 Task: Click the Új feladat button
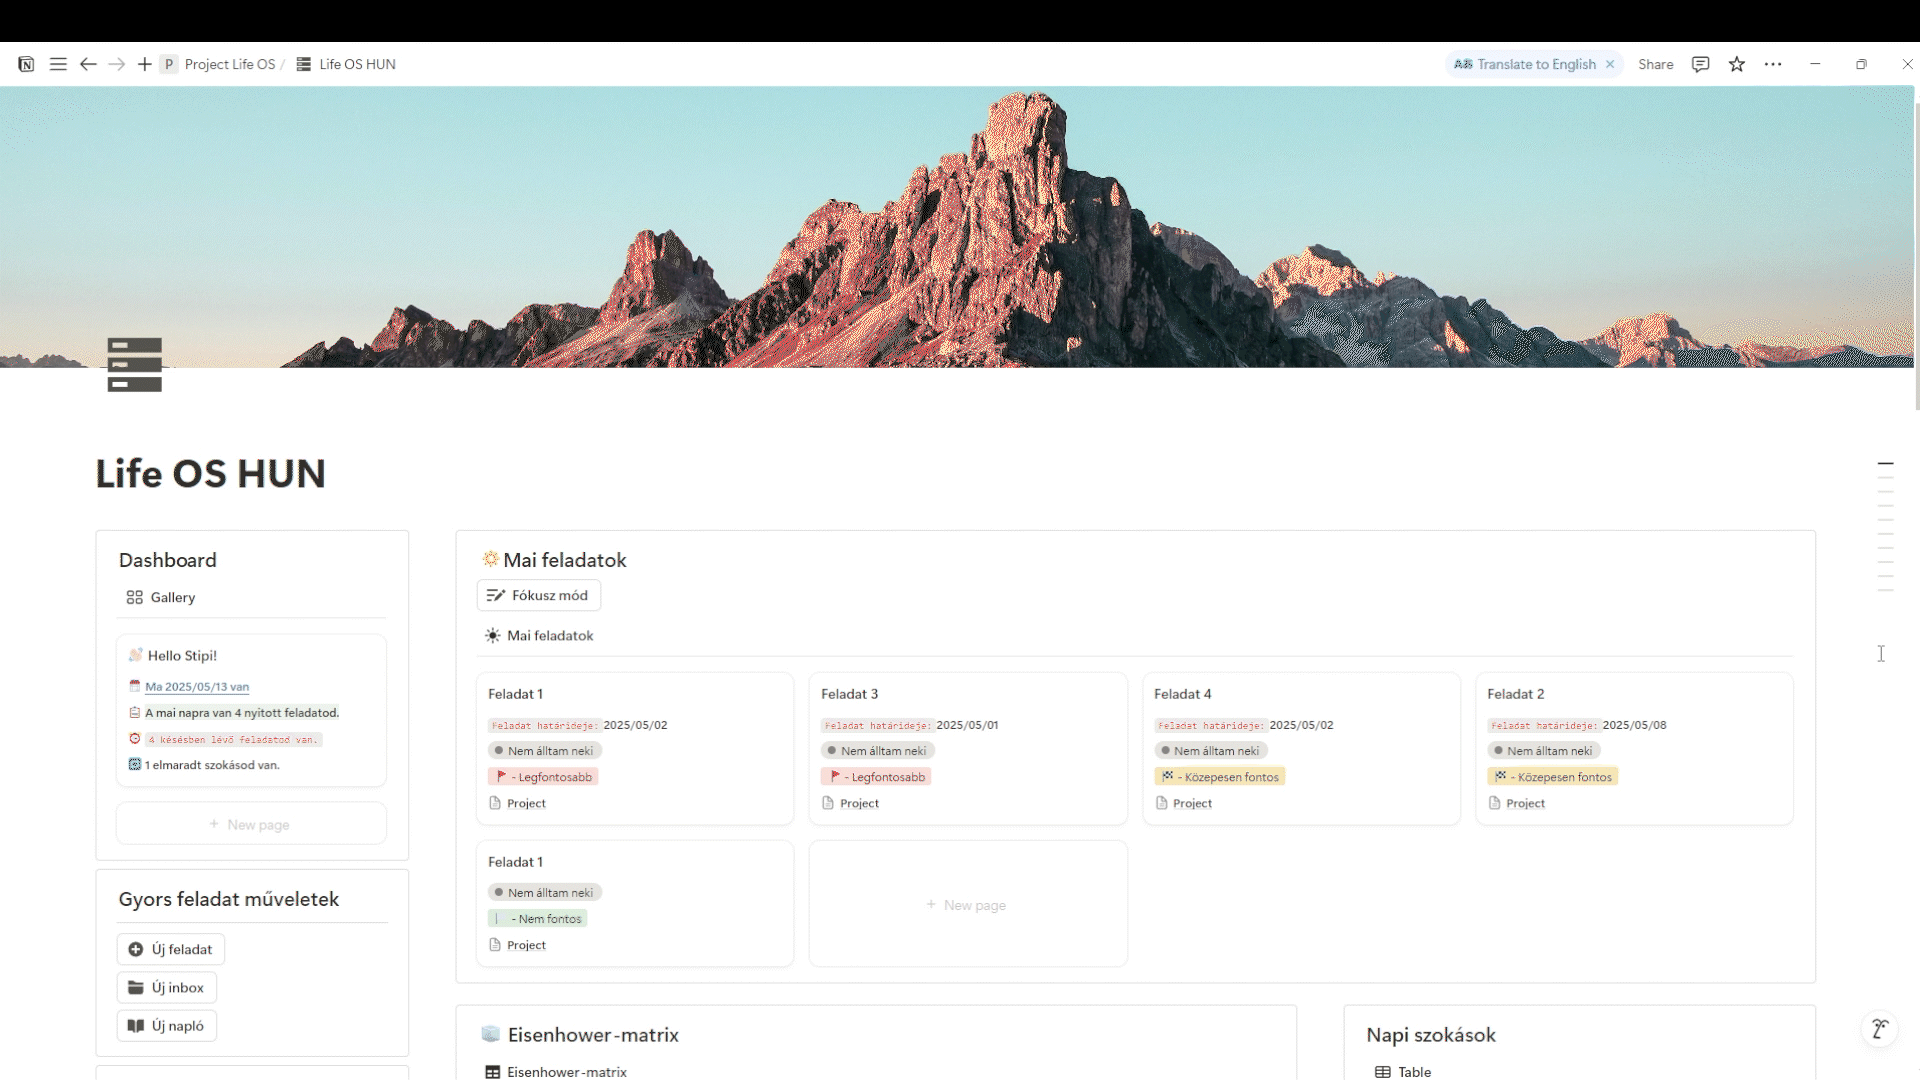coord(170,949)
